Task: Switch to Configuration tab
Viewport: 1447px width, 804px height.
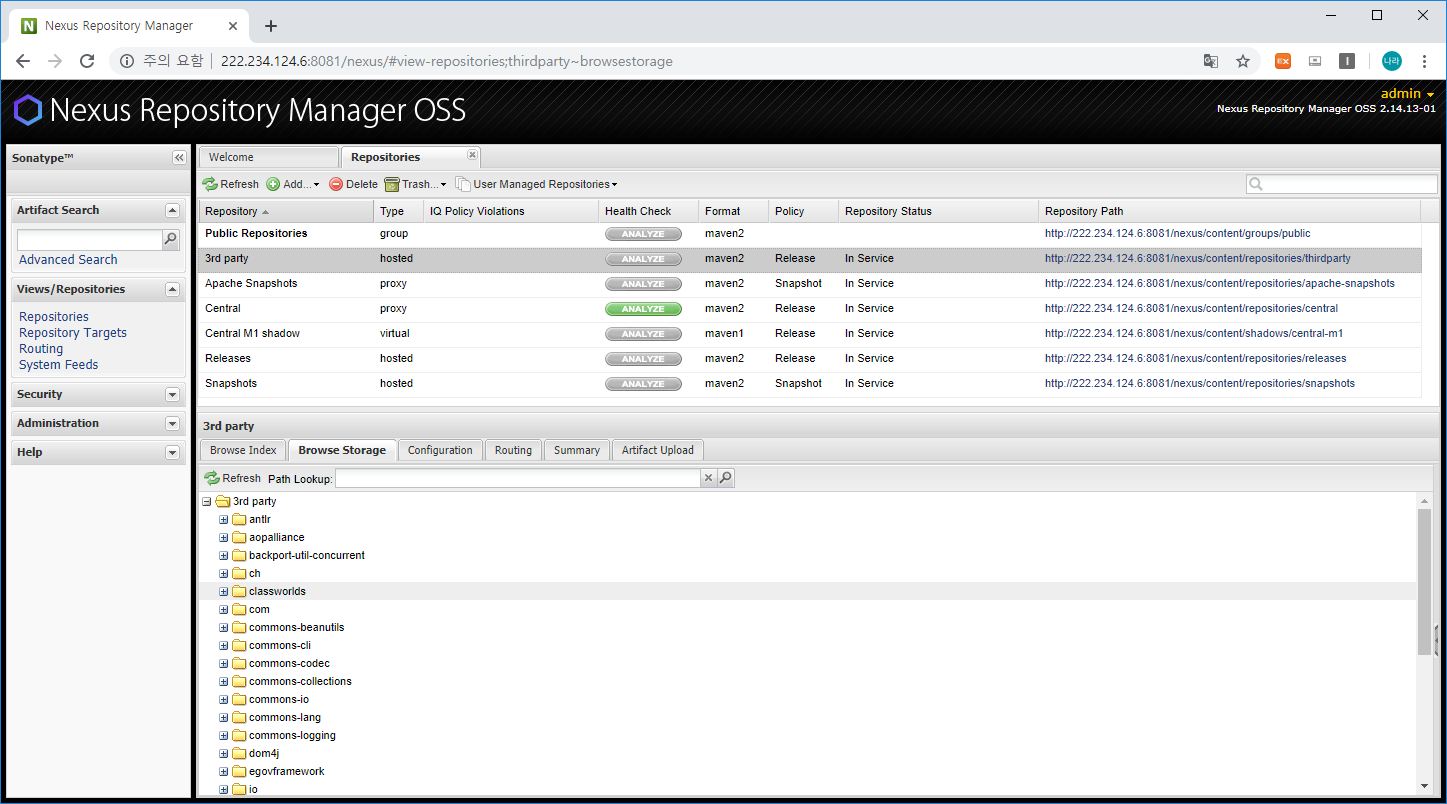Action: pos(440,450)
